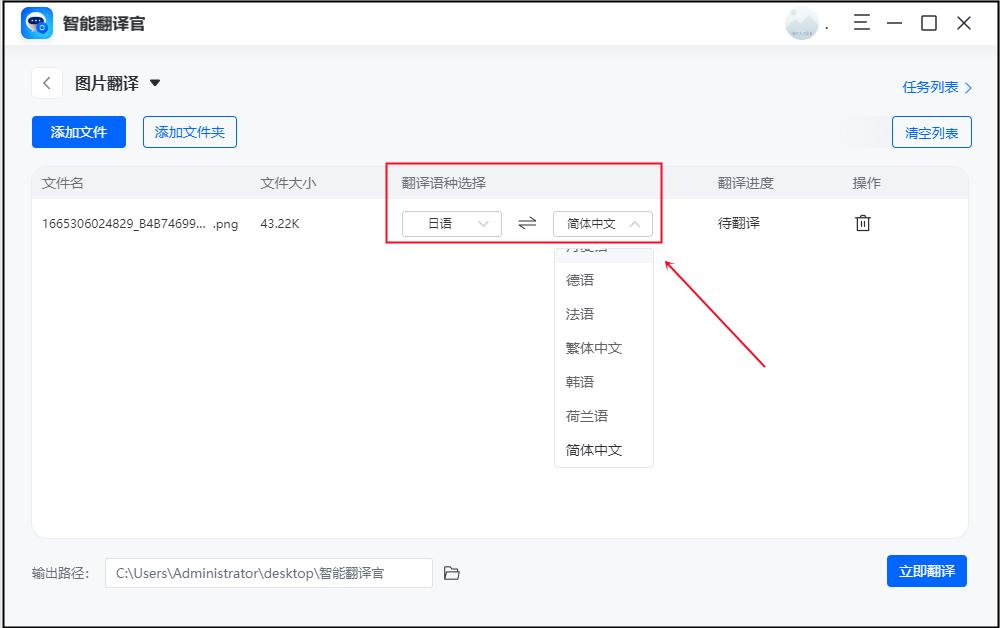Clear the list with 清空列表

point(931,131)
